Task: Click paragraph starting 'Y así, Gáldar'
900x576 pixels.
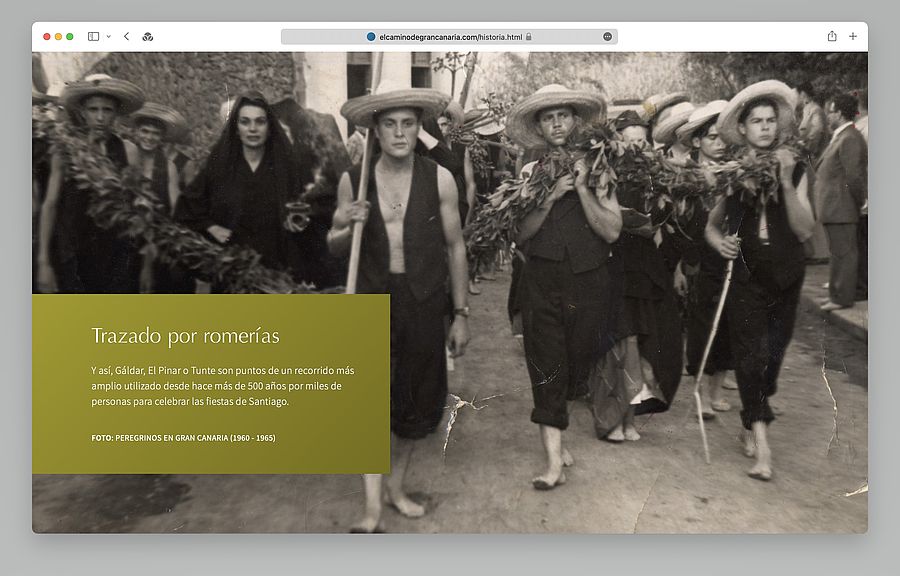Action: point(223,386)
